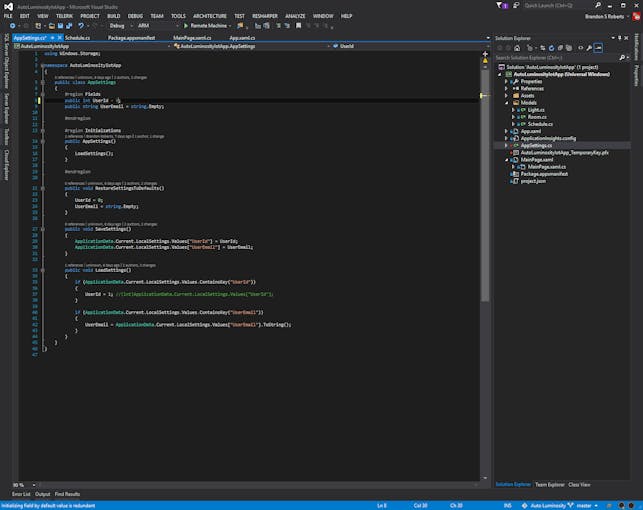Open the Properties side tab

point(636,75)
